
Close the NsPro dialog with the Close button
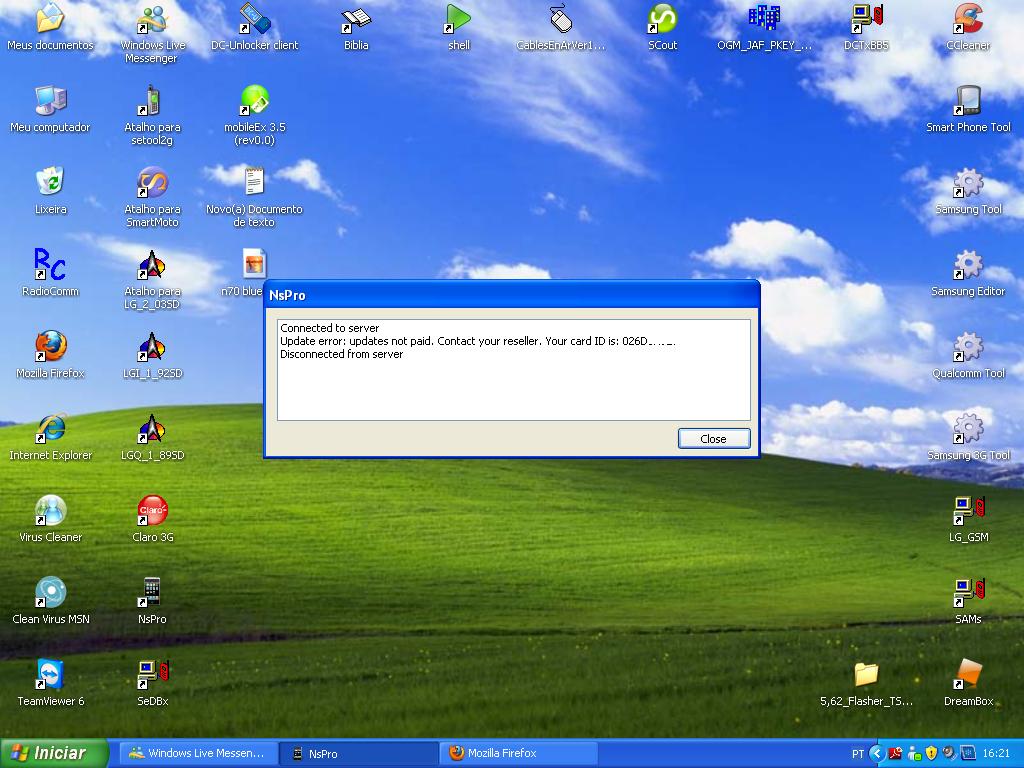pos(714,439)
